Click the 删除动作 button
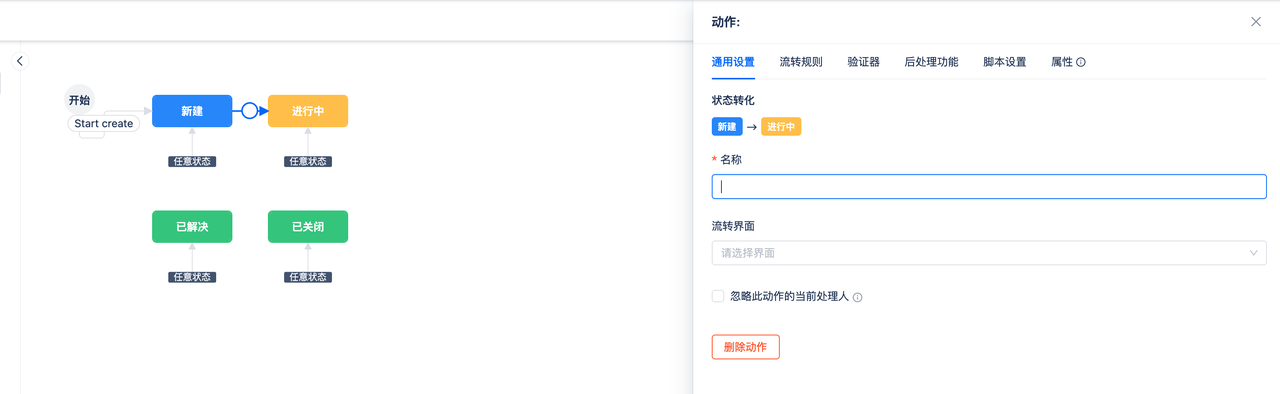1280x394 pixels. (745, 347)
